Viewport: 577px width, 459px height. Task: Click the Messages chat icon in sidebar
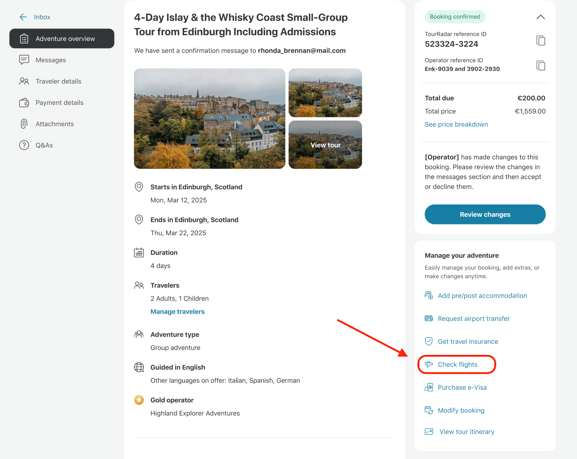coord(24,60)
